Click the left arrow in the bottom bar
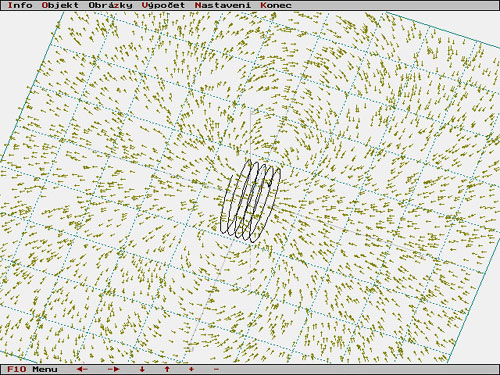Screen dimensions: 500x375 point(82,369)
